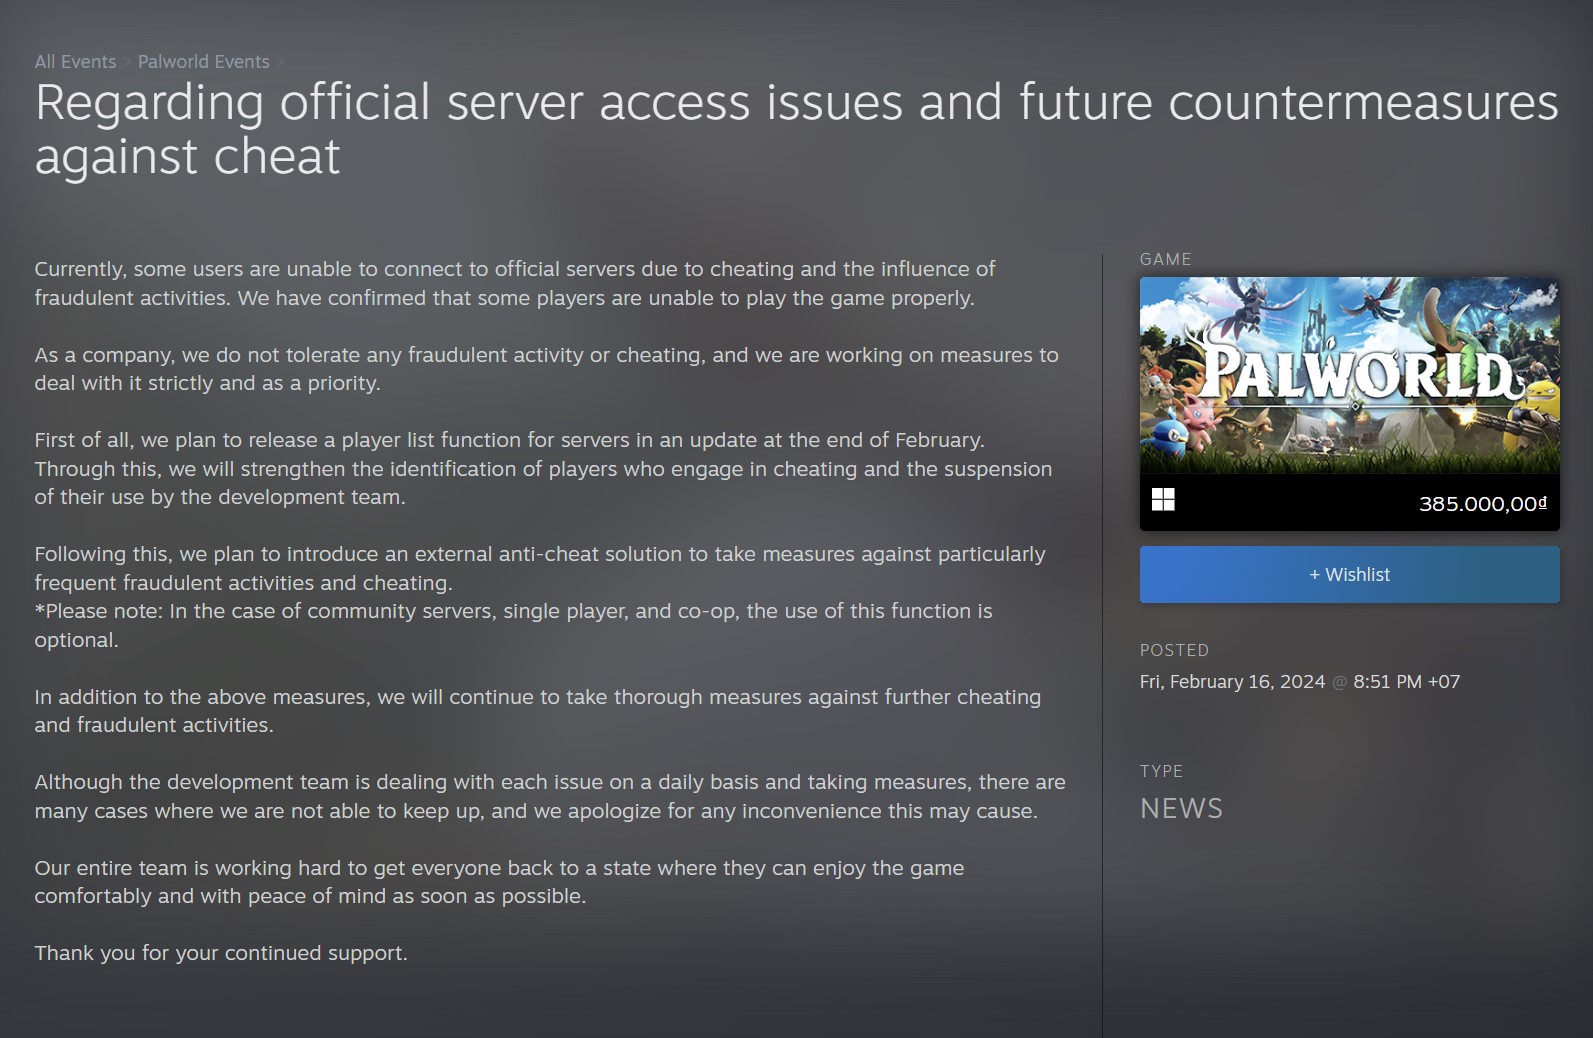
Task: Click paragraph starting 'As a company, we do not tolerate'
Action: pyautogui.click(x=546, y=369)
